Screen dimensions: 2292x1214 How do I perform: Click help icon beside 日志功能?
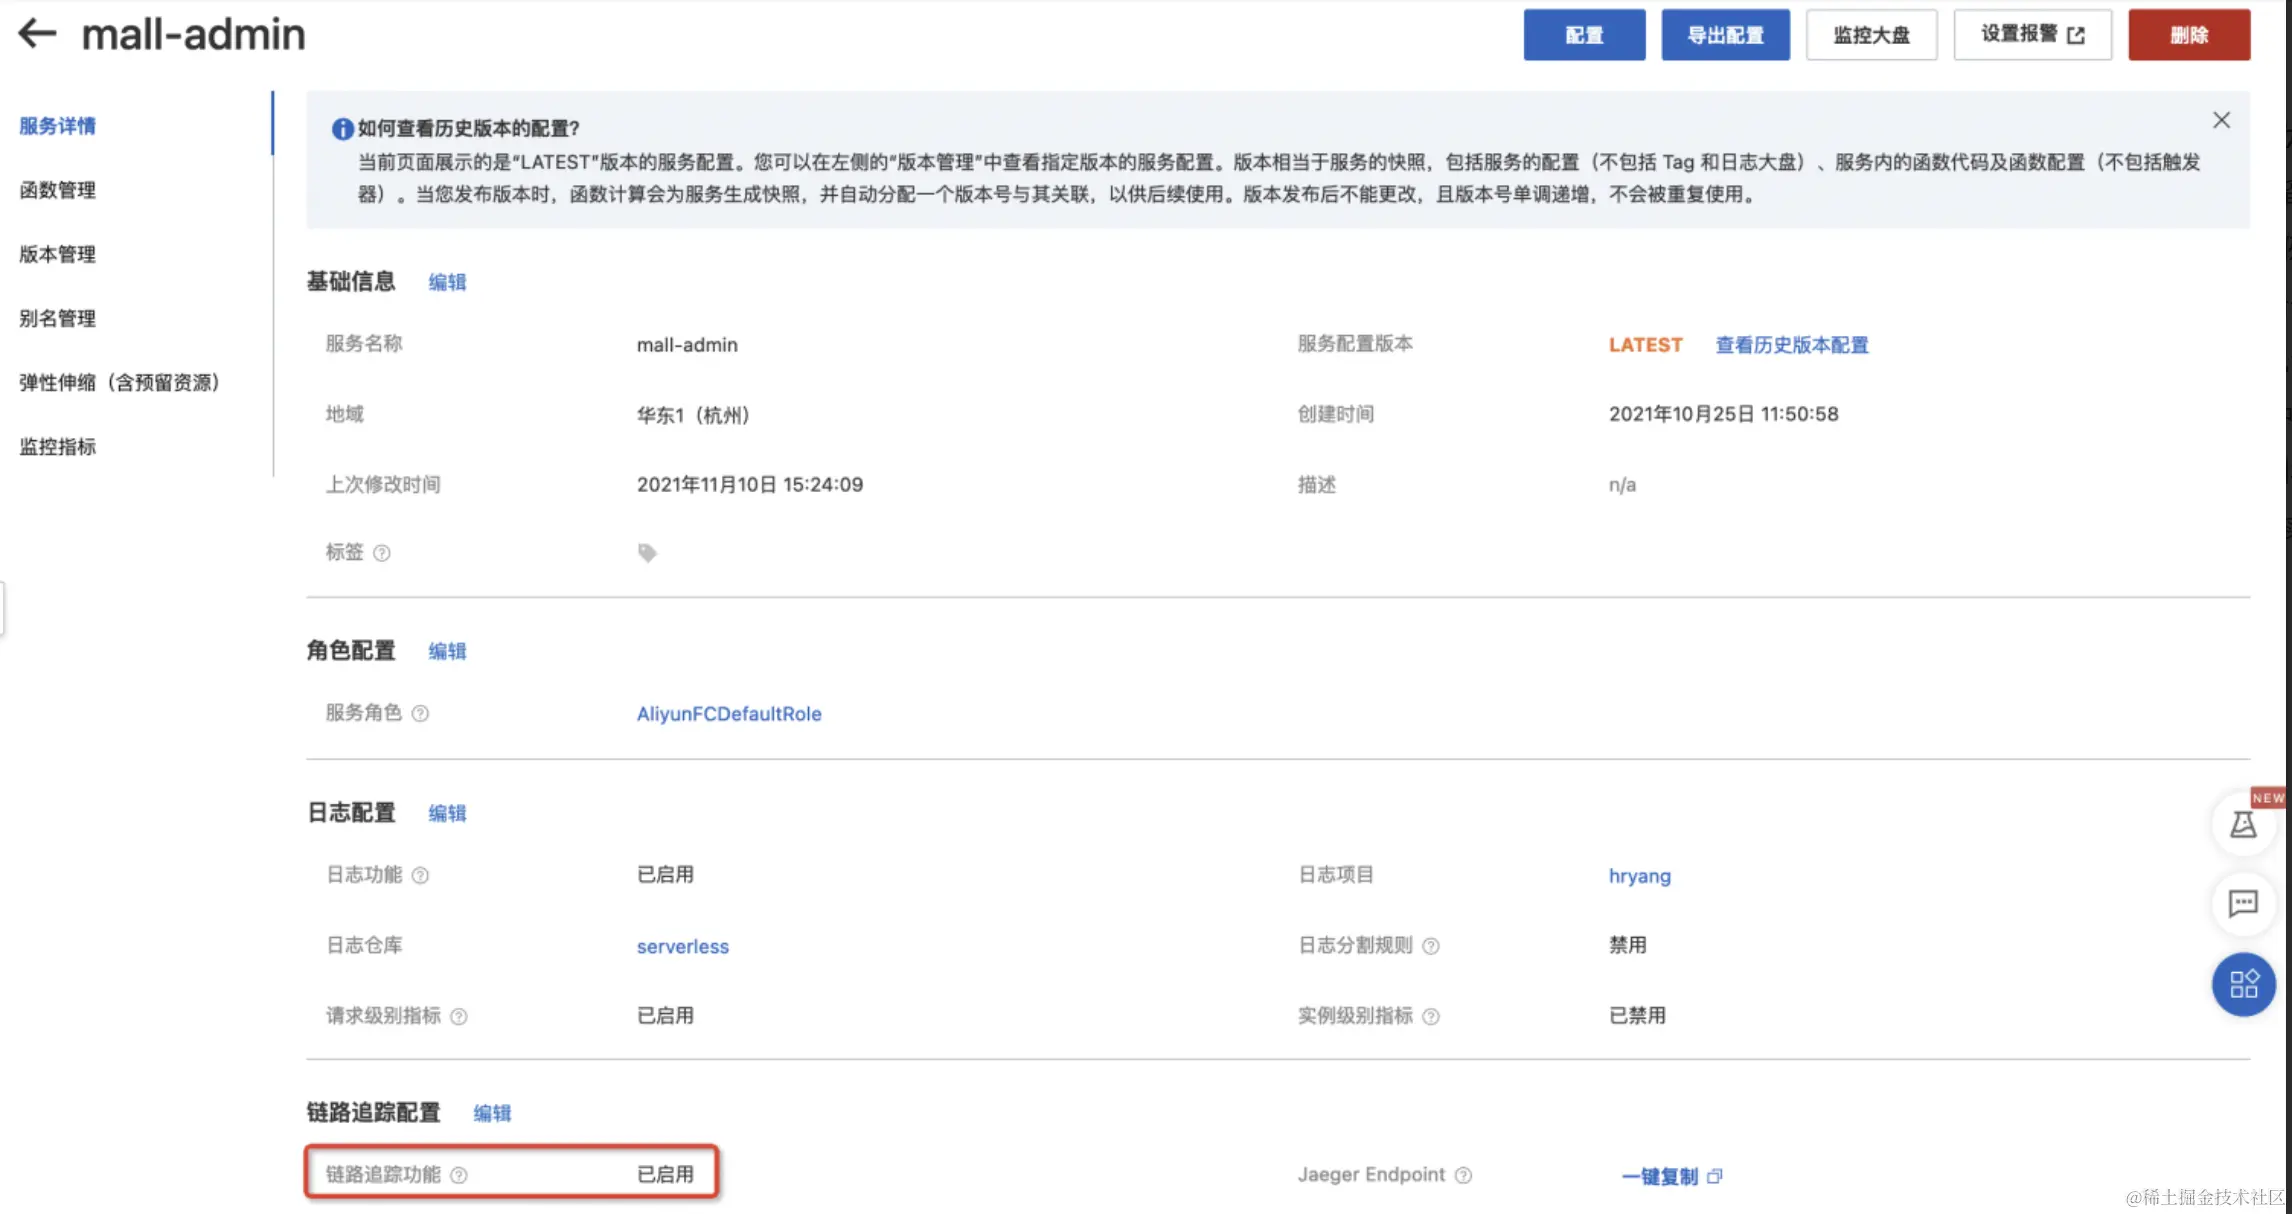[421, 875]
